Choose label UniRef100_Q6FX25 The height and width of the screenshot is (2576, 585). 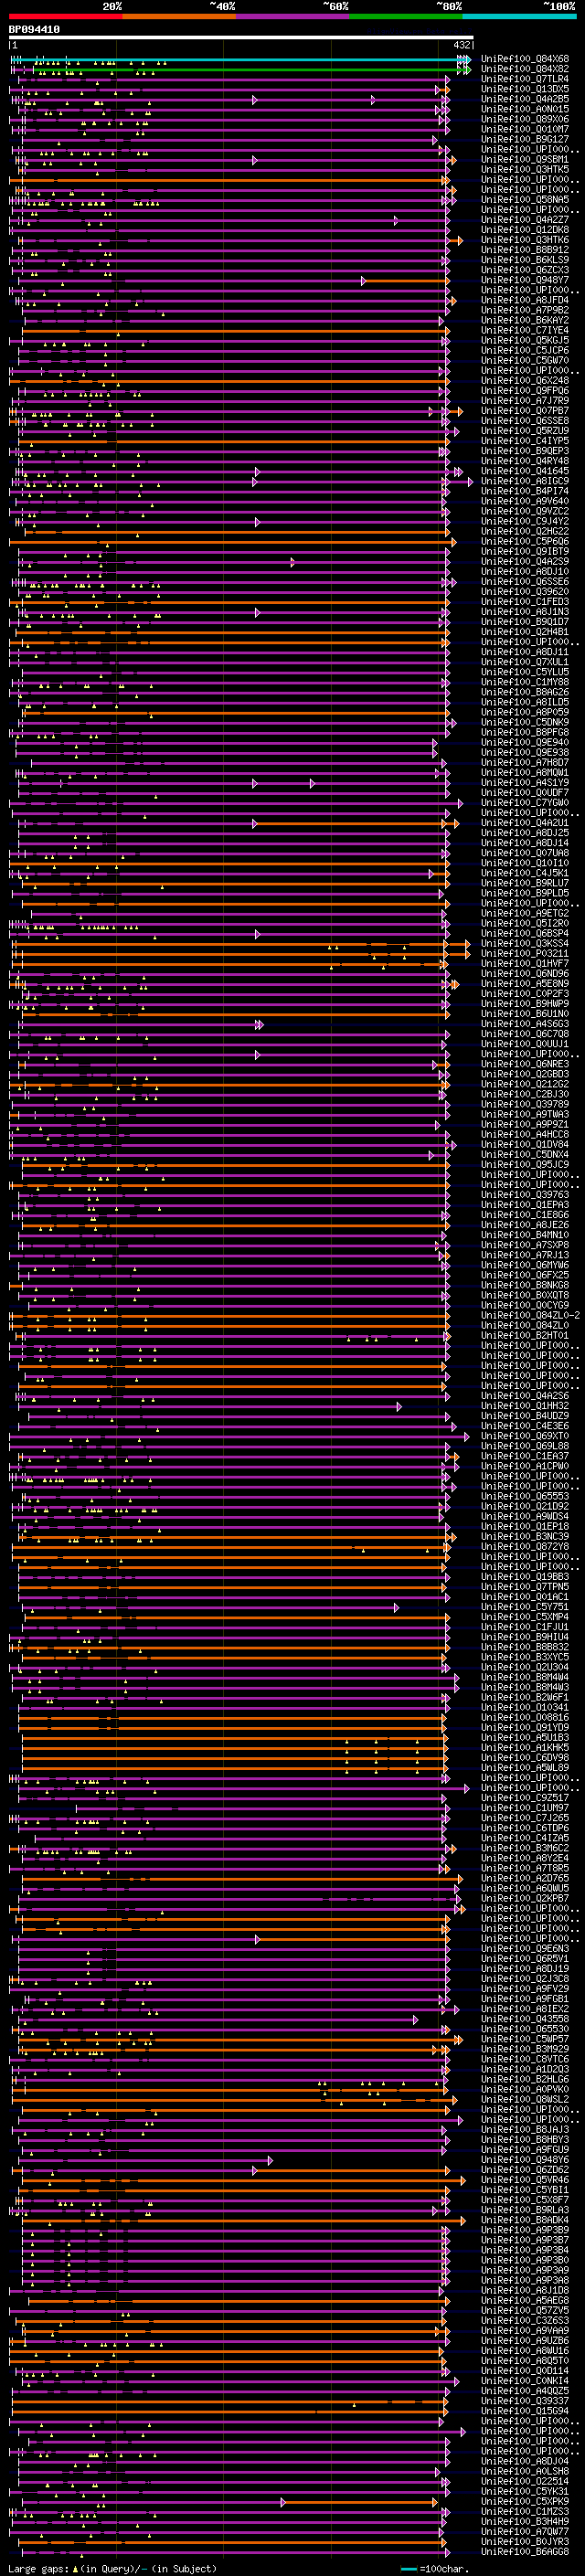coord(525,1276)
